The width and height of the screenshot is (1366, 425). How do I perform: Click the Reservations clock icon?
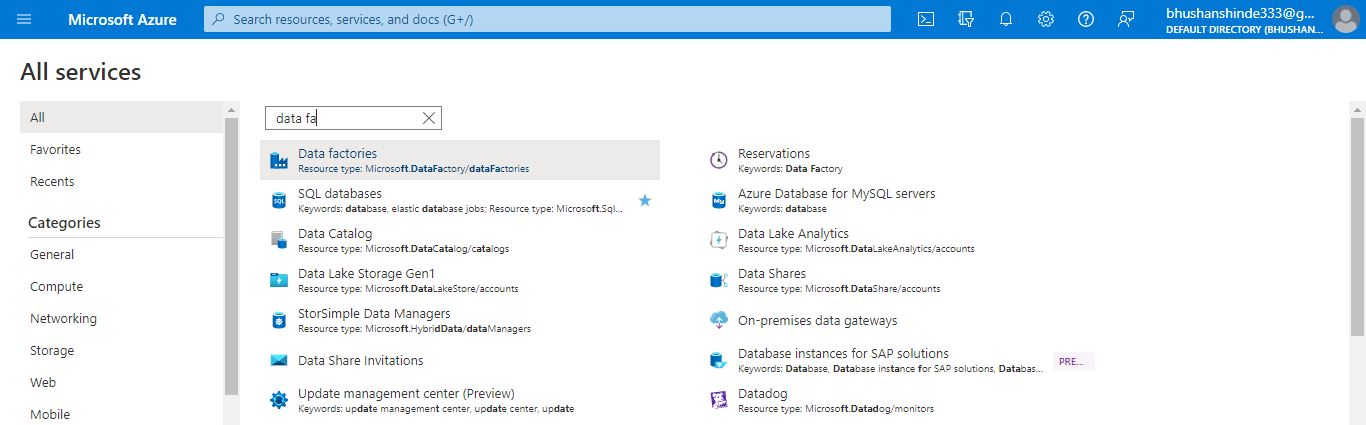719,160
